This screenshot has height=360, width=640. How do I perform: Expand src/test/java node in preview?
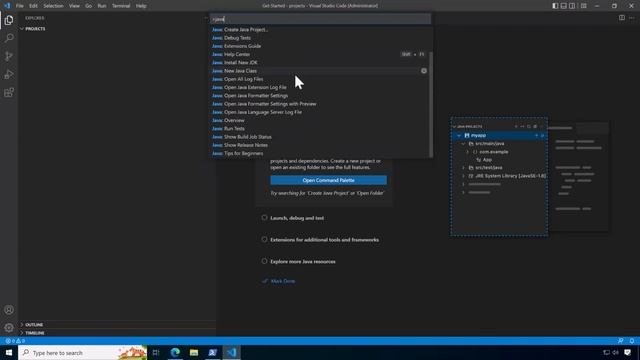click(x=463, y=168)
